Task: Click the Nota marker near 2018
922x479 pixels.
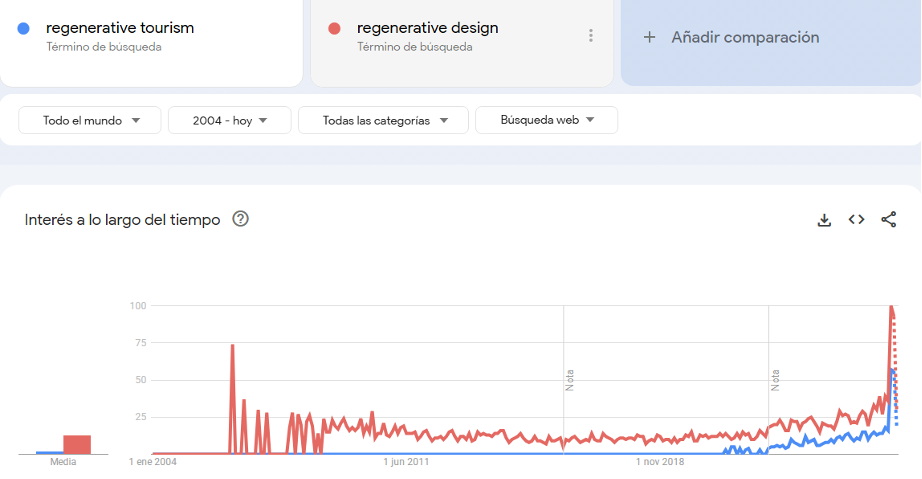Action: [775, 380]
